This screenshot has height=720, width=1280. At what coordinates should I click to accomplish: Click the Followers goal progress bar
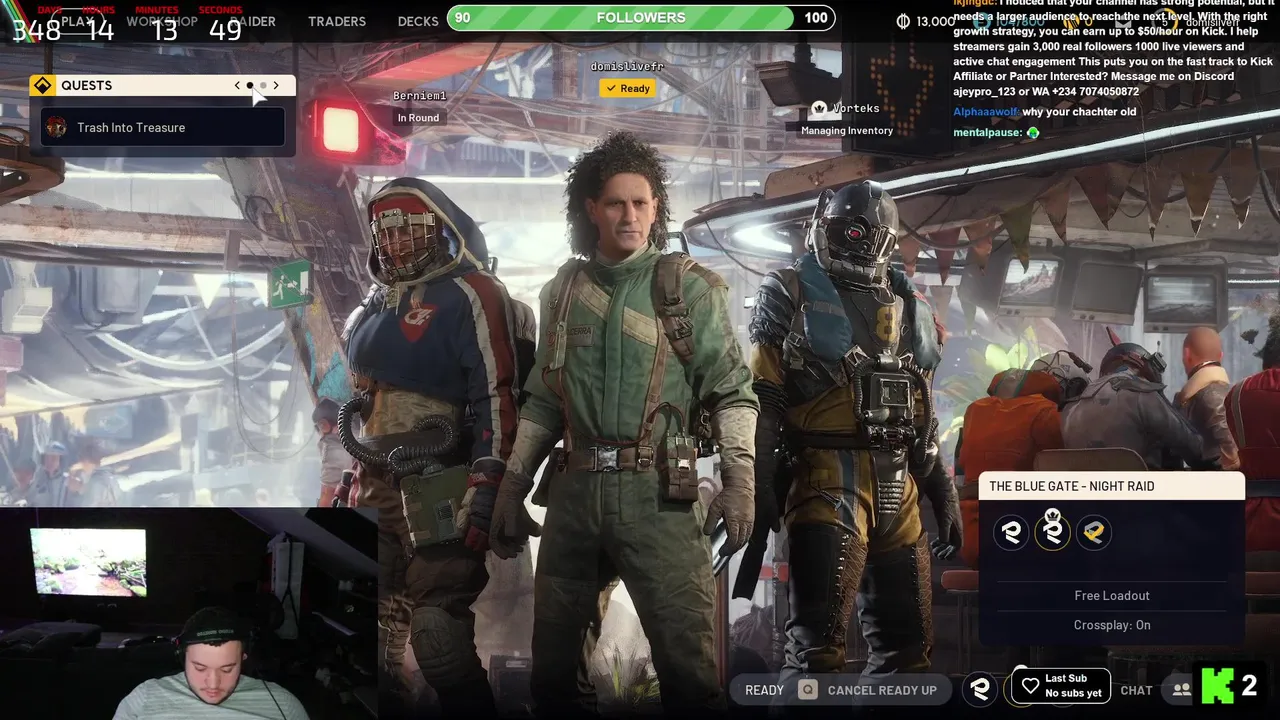click(x=641, y=17)
